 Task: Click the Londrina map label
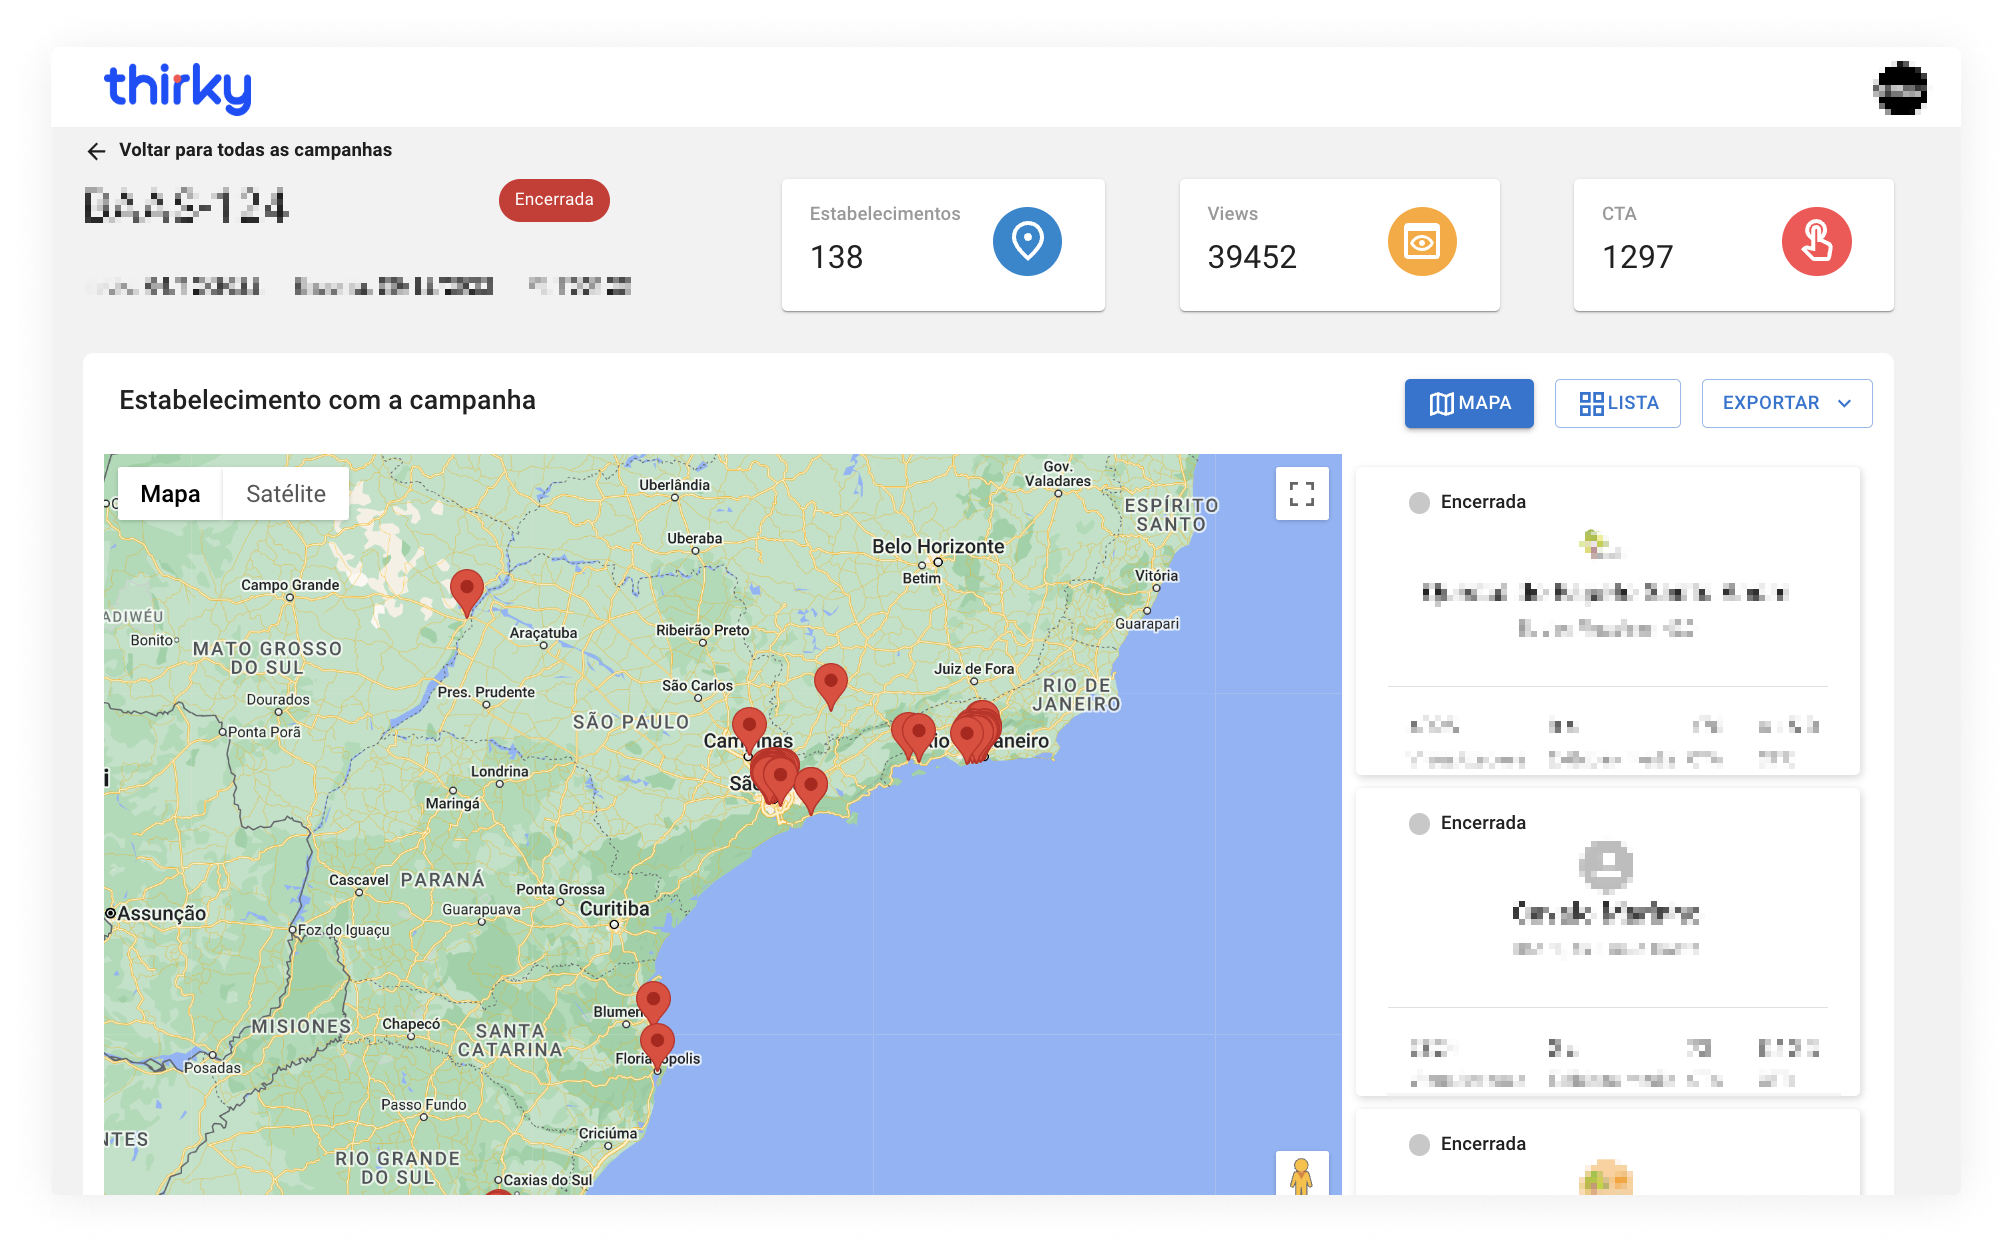pos(499,772)
